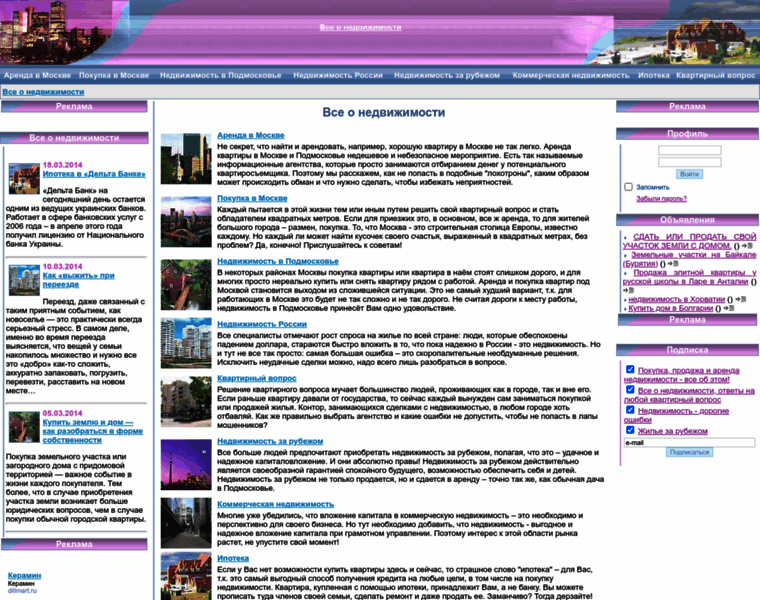Screen dimensions: 760x600
Task: Open article heading link 'Недвижимость России'
Action: pos(262,324)
